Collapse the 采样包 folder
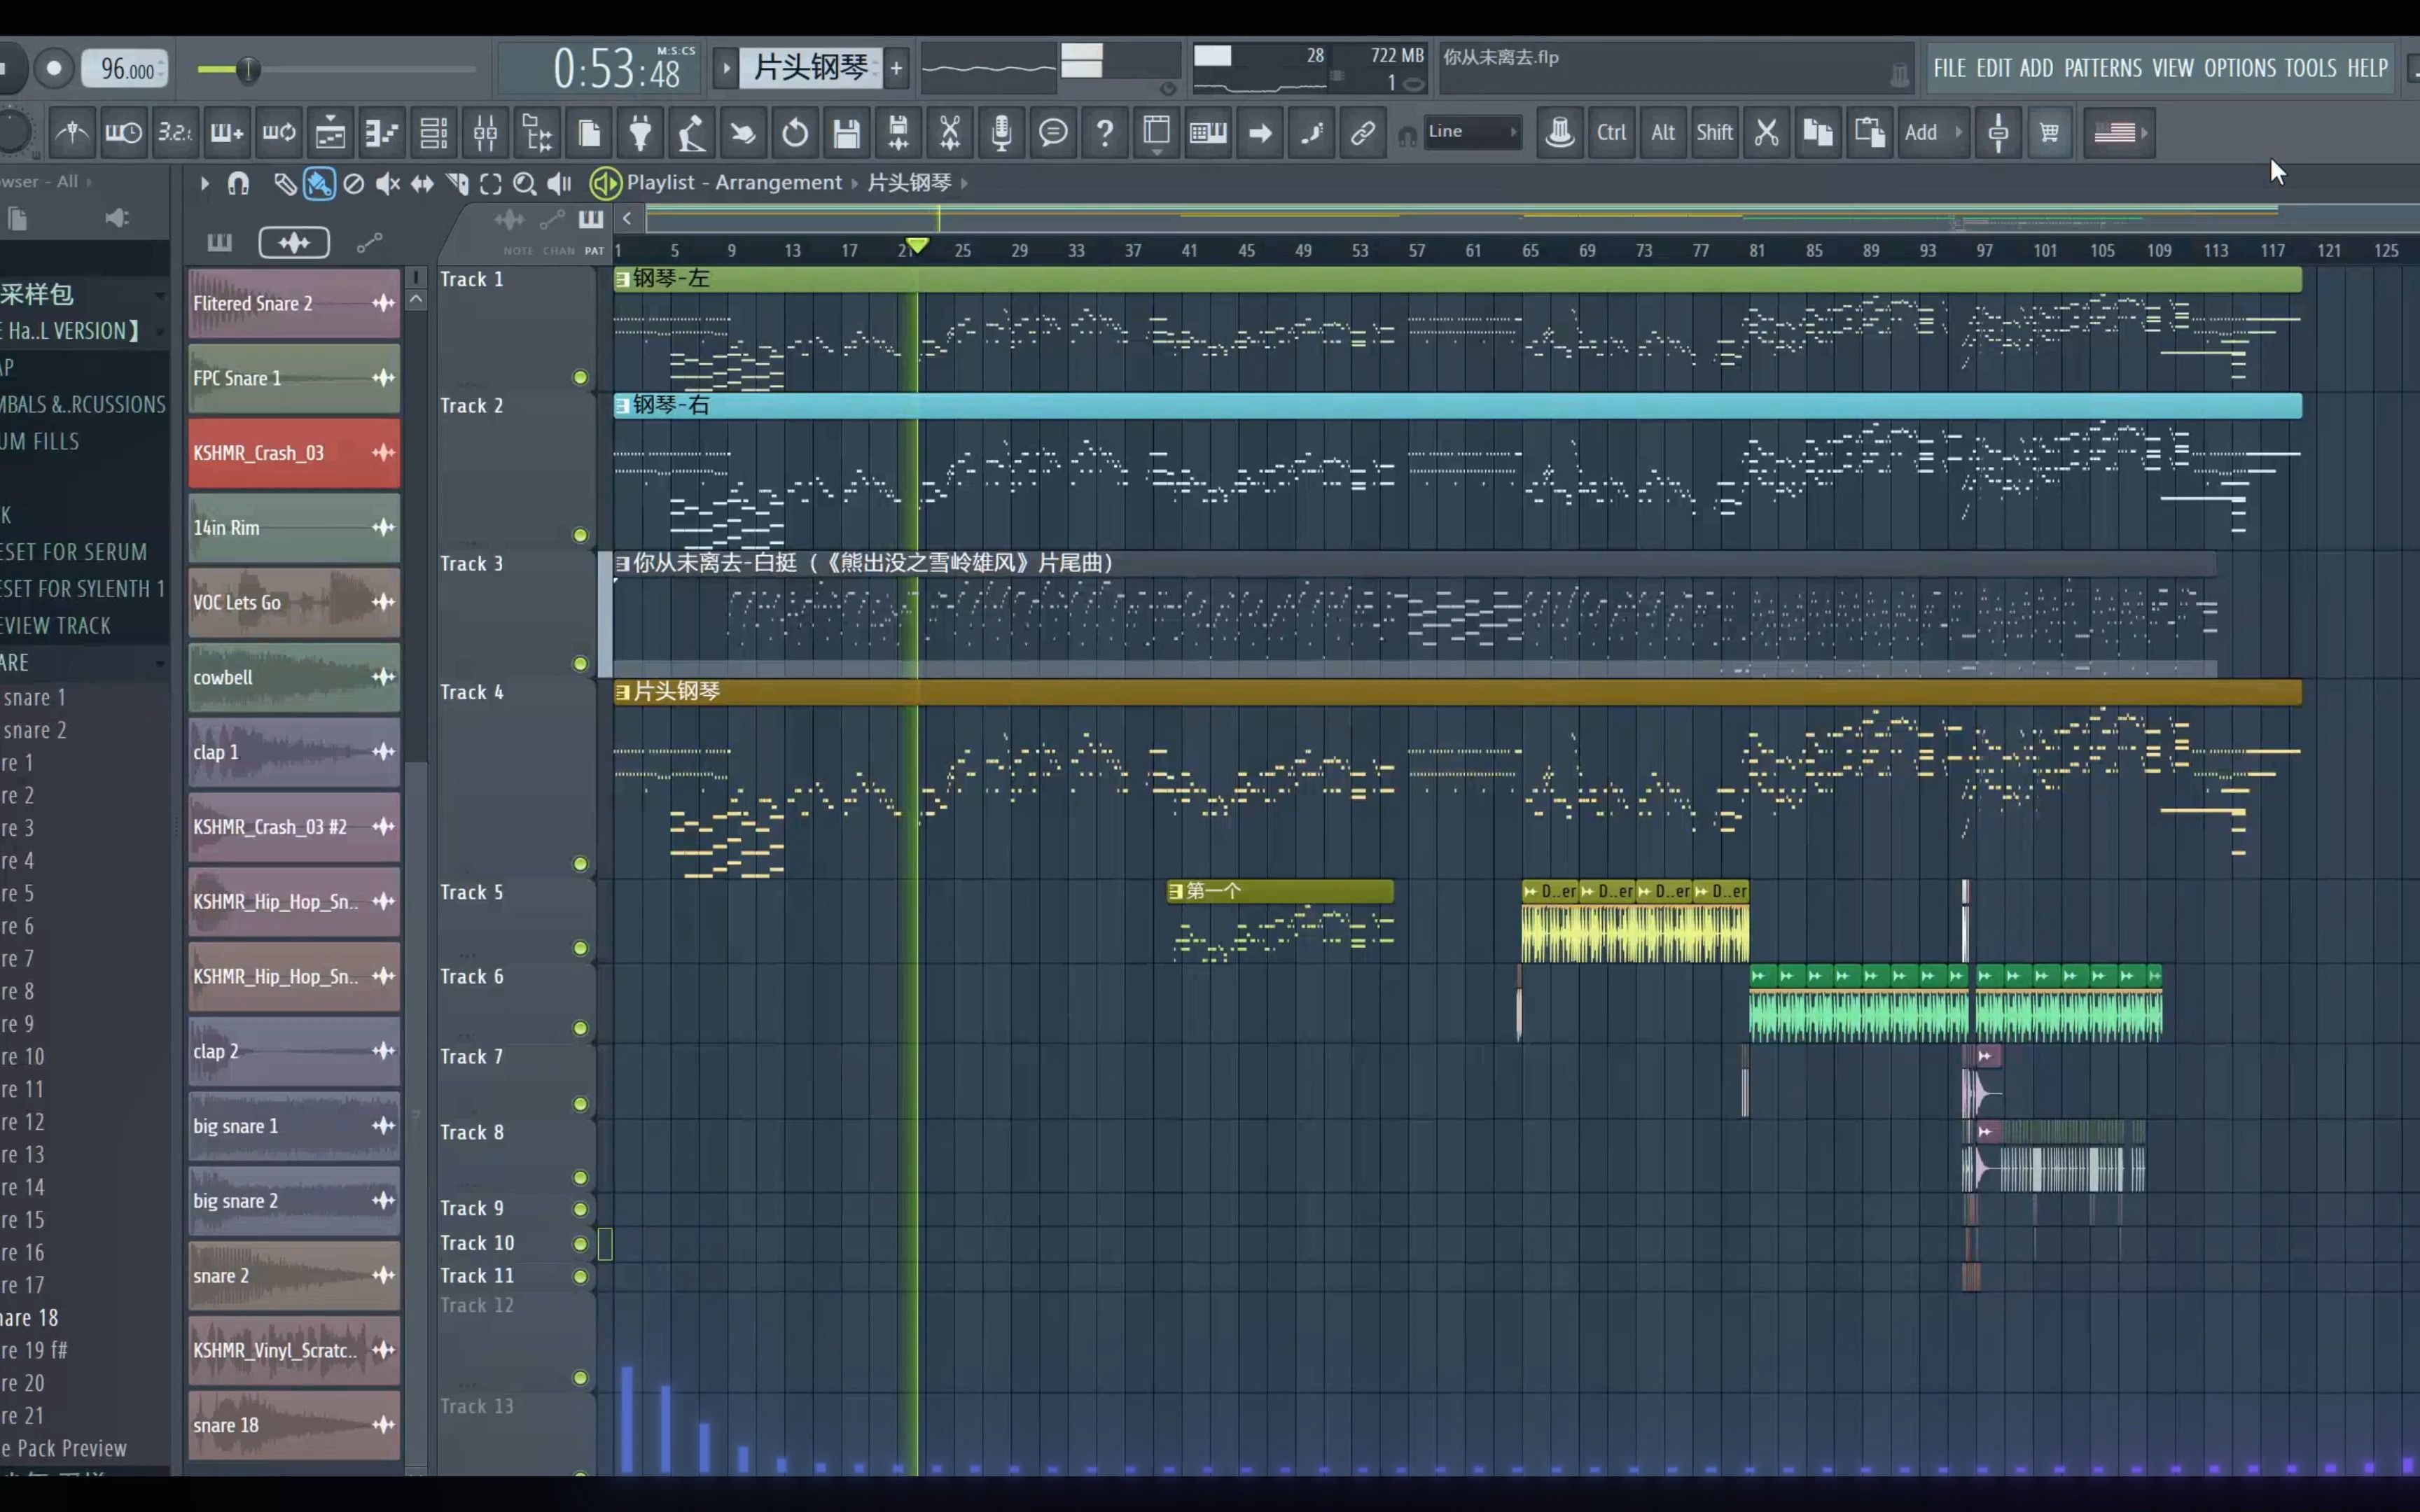Screen dimensions: 2420x1512 click(160, 295)
